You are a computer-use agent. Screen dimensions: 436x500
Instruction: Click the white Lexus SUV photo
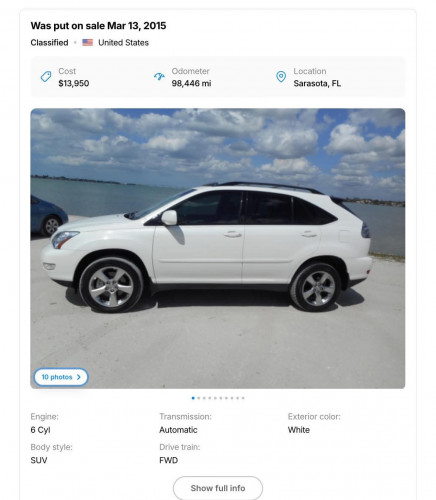[x=218, y=248]
